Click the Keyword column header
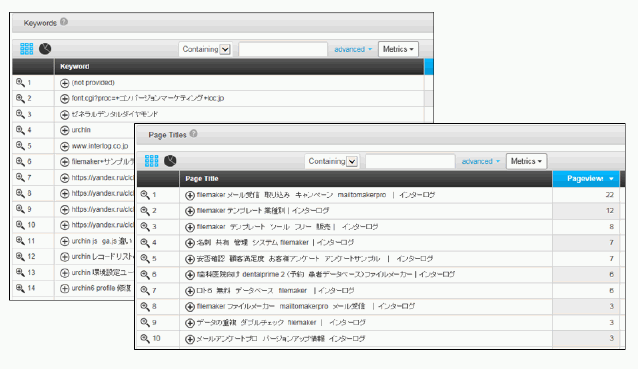The width and height of the screenshot is (638, 369). click(239, 66)
